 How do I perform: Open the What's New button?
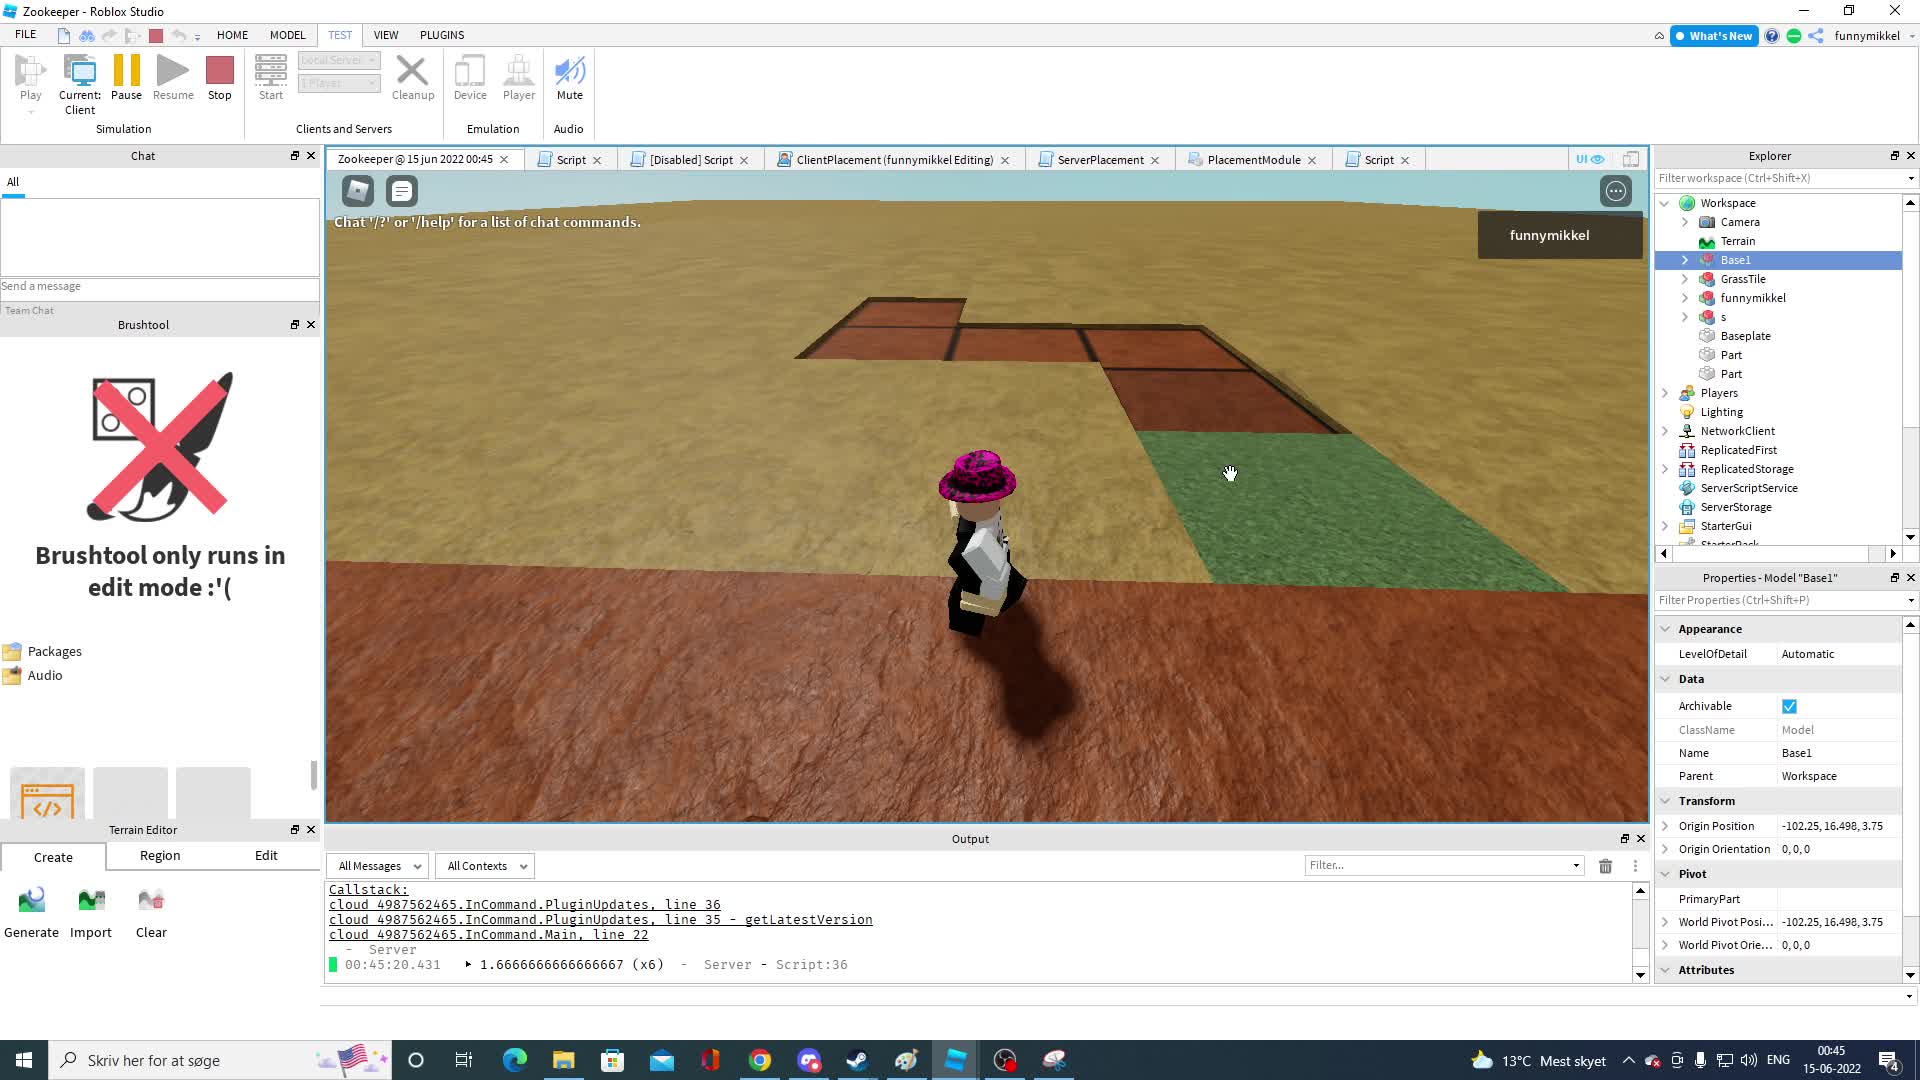(1713, 36)
